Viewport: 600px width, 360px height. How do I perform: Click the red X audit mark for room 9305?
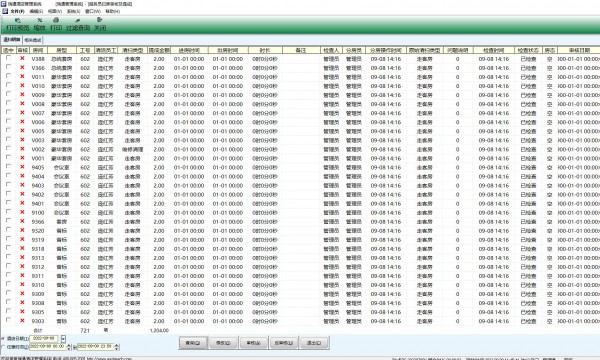click(x=22, y=312)
